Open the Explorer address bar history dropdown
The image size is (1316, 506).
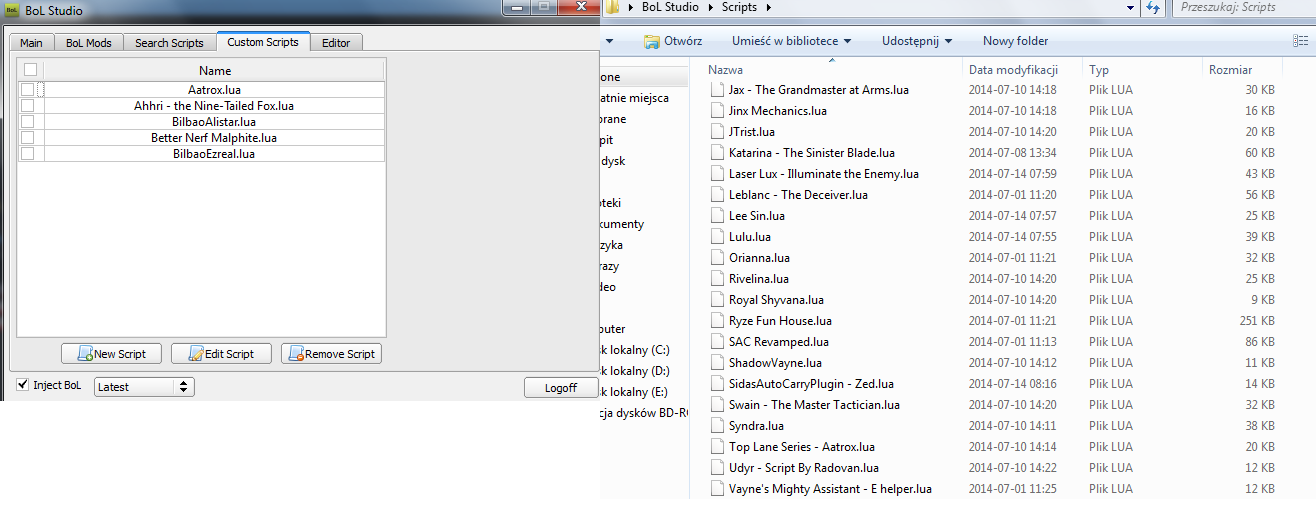[1131, 8]
